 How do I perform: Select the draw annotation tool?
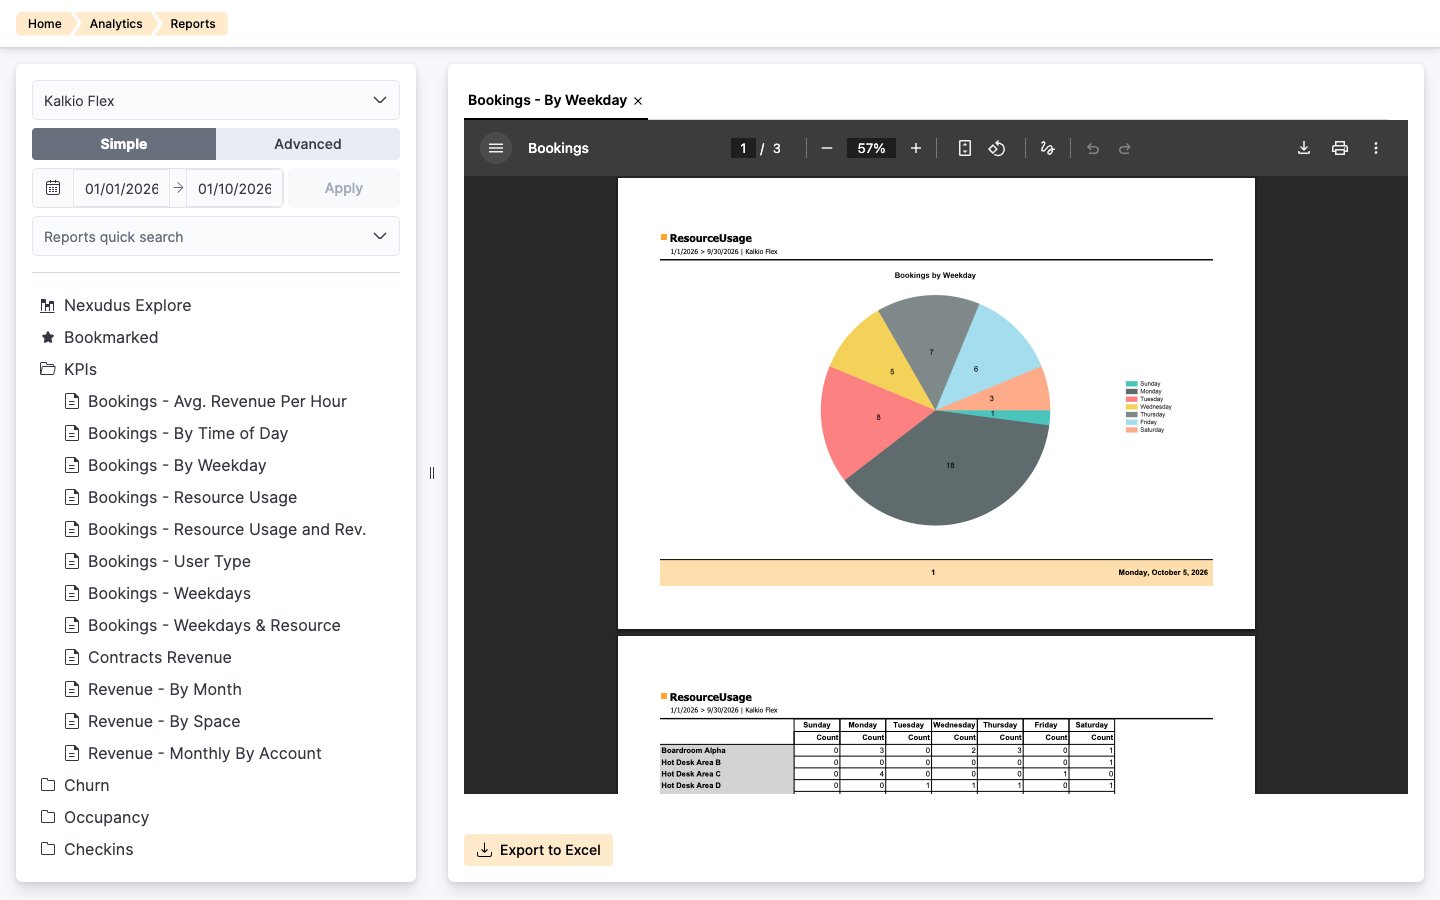pyautogui.click(x=1047, y=148)
